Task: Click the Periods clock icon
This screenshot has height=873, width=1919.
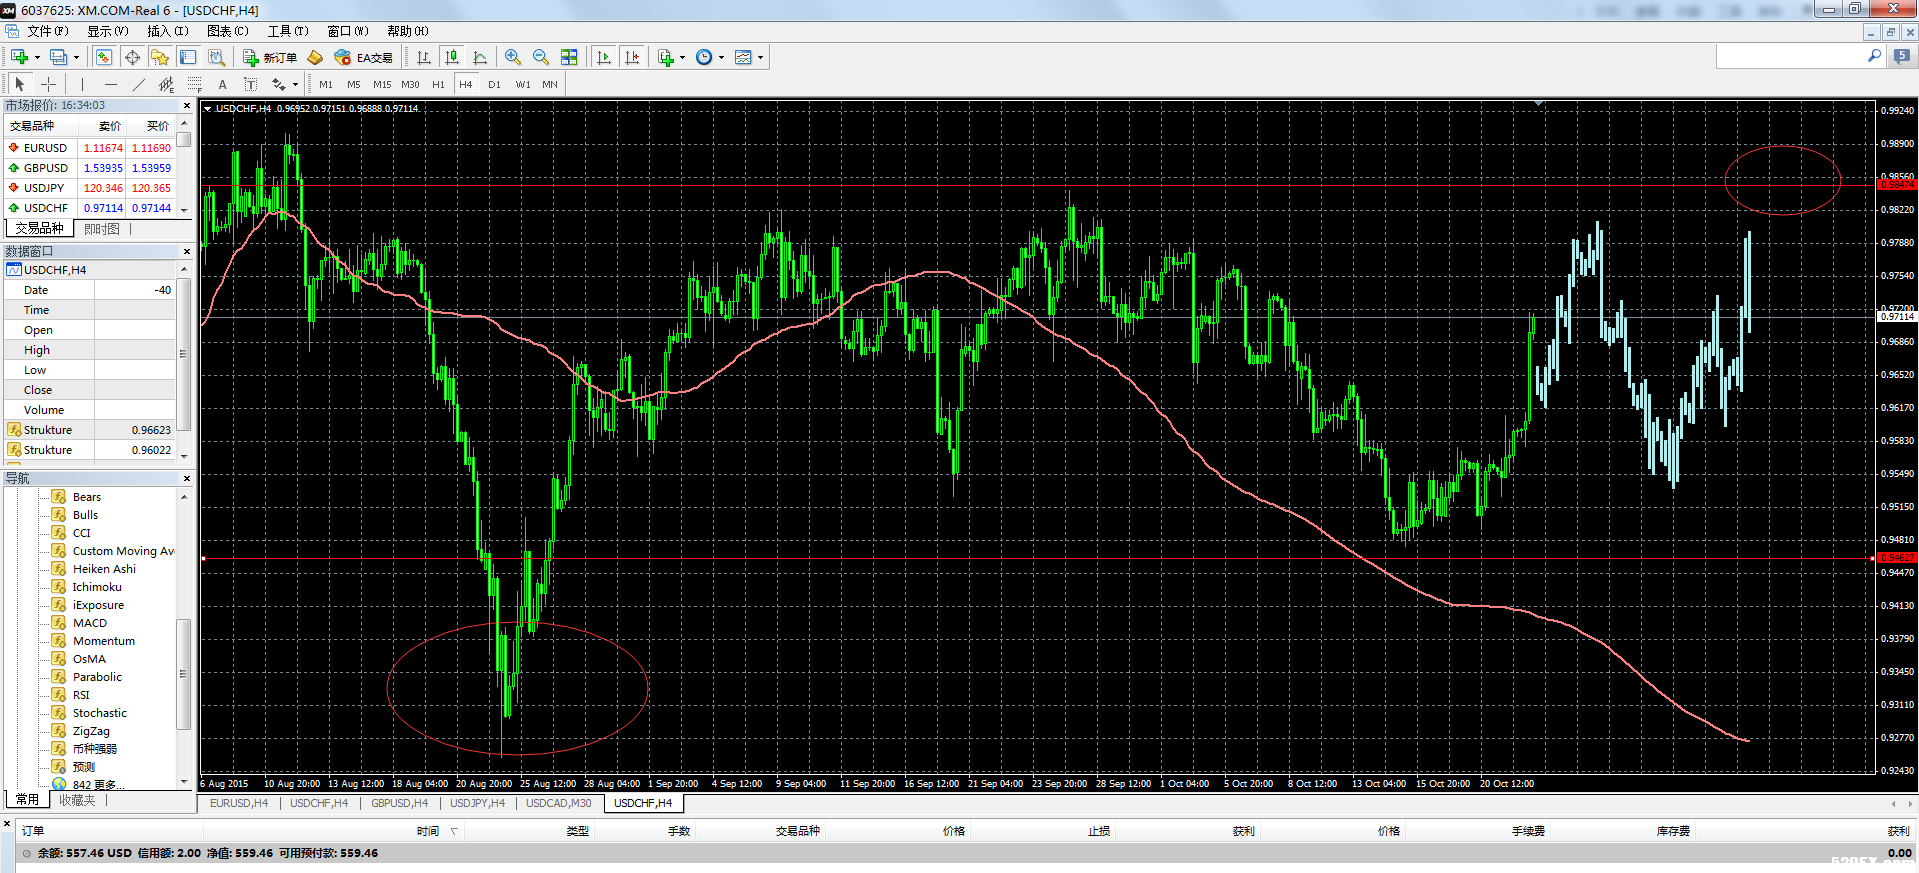Action: click(704, 57)
